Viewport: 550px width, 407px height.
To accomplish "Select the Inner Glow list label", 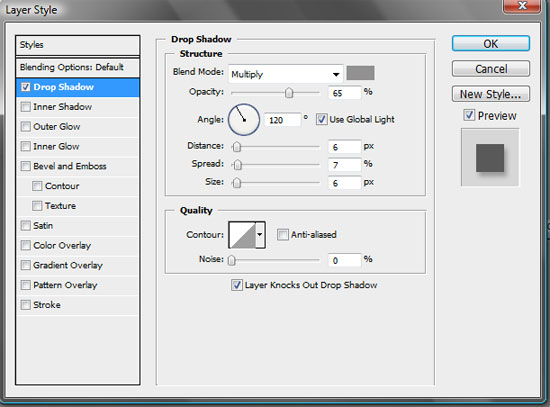I will click(56, 146).
